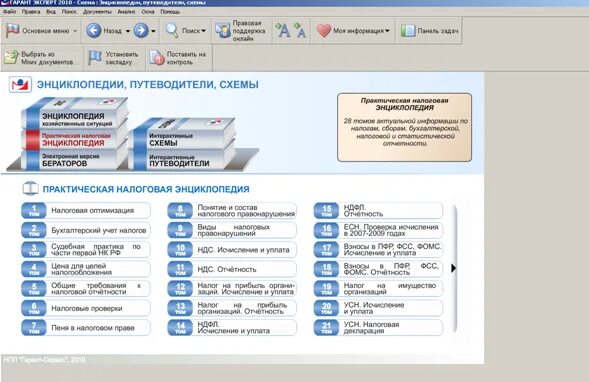The height and width of the screenshot is (382, 589).
Task: Decrease font size with smaller A icon
Action: (300, 30)
